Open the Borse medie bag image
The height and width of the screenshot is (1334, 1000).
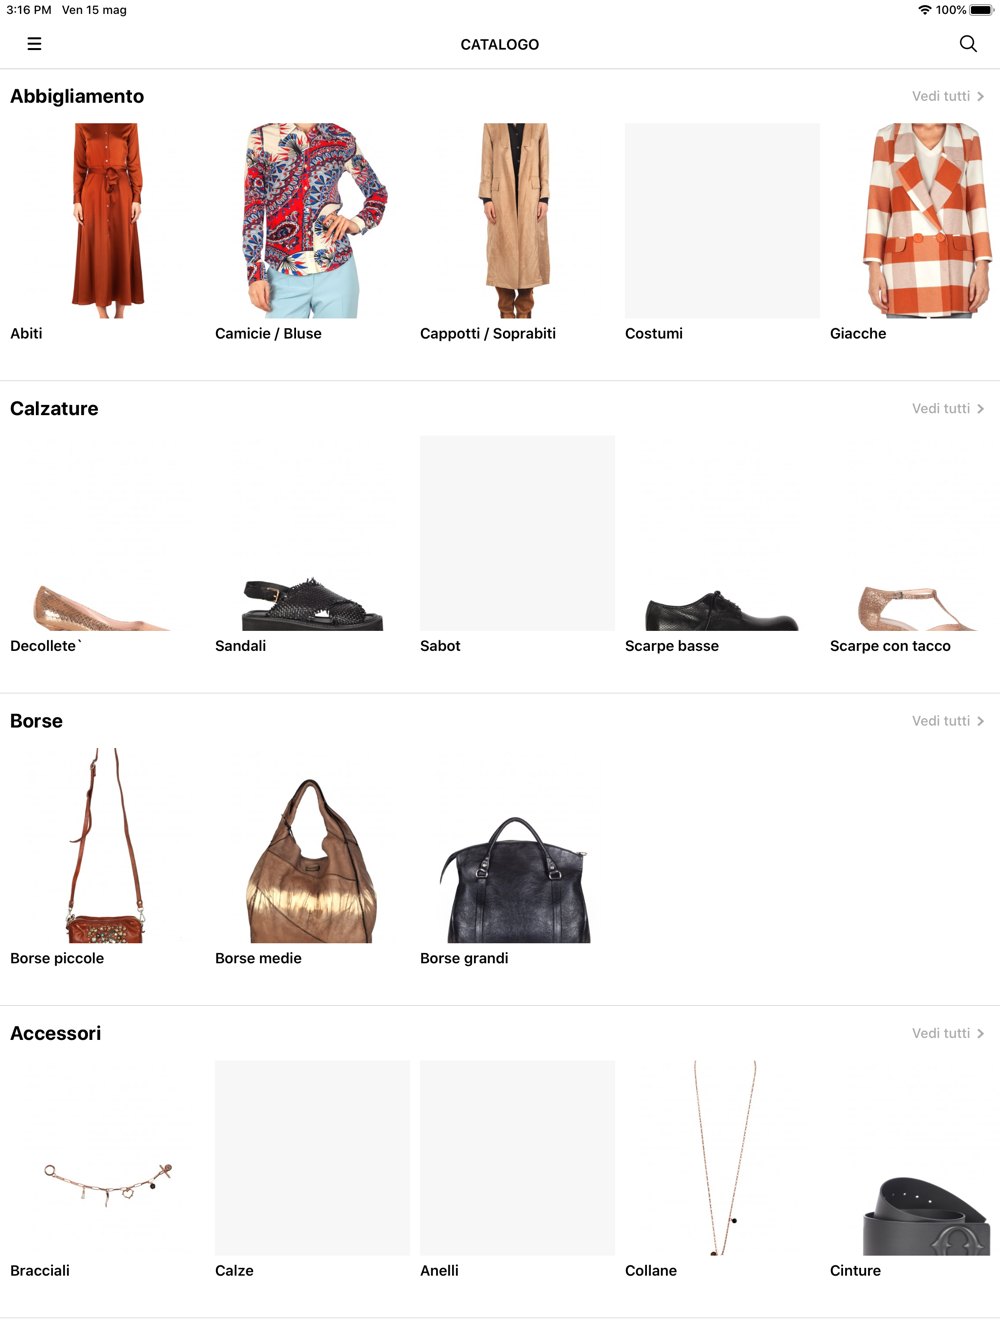(312, 845)
